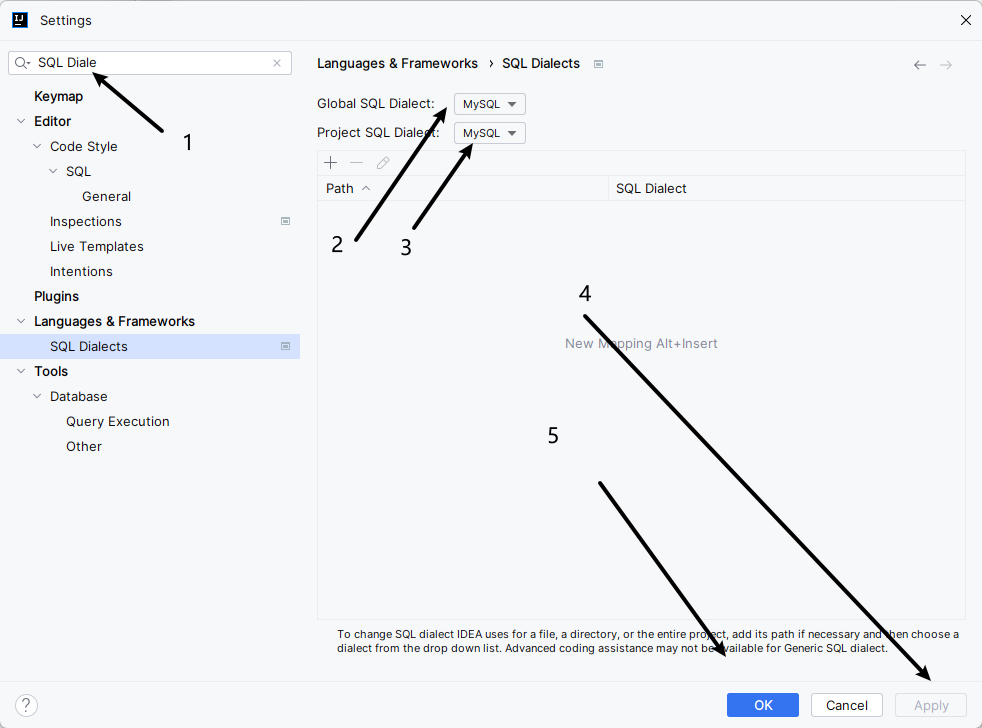Select General under SQL code style
This screenshot has width=982, height=728.
106,196
